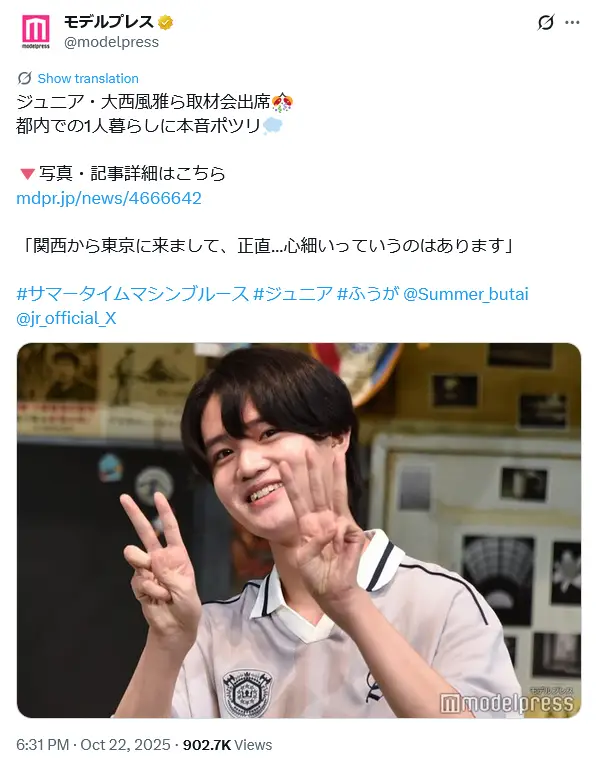Open the mdpr.jp/news/4666642 link
598x771 pixels.
click(109, 198)
